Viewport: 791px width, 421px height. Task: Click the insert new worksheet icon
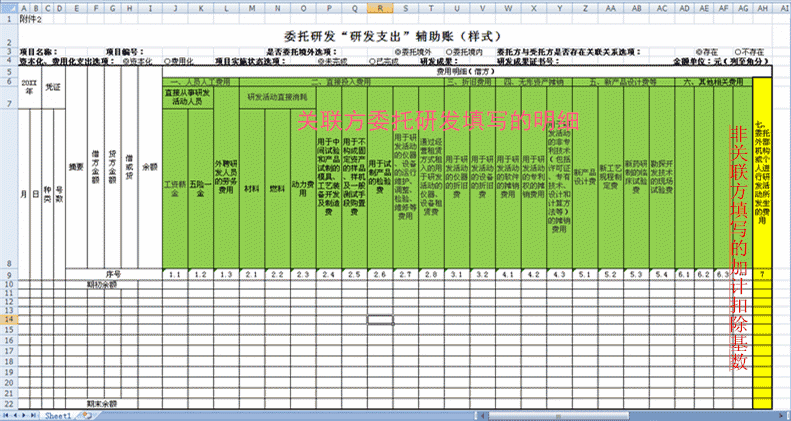pyautogui.click(x=87, y=414)
